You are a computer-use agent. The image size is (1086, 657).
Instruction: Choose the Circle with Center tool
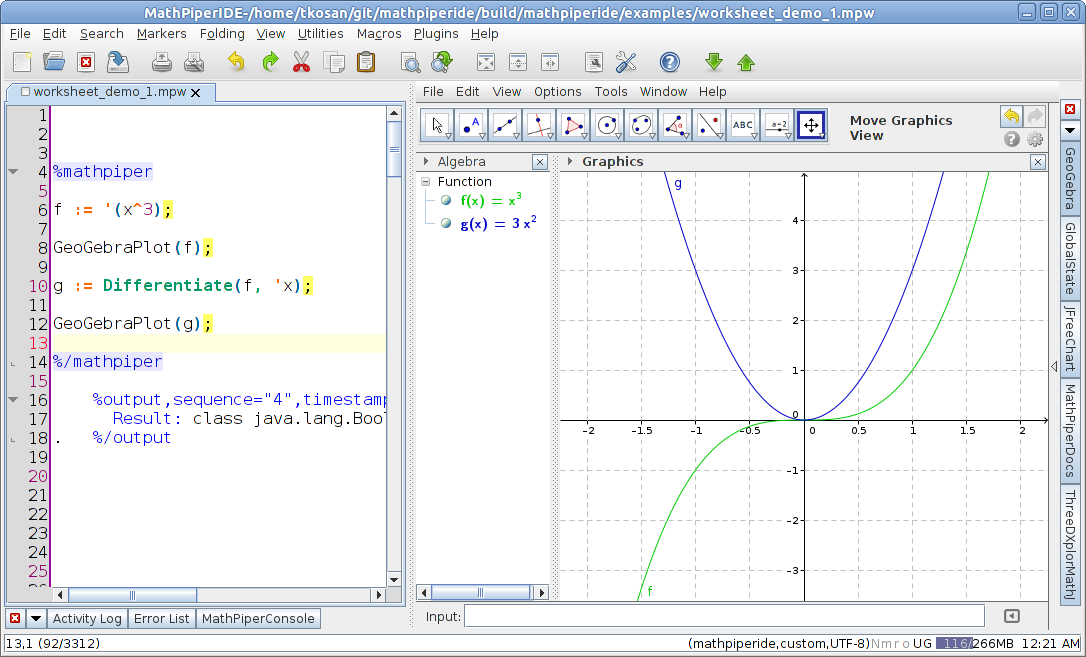607,125
